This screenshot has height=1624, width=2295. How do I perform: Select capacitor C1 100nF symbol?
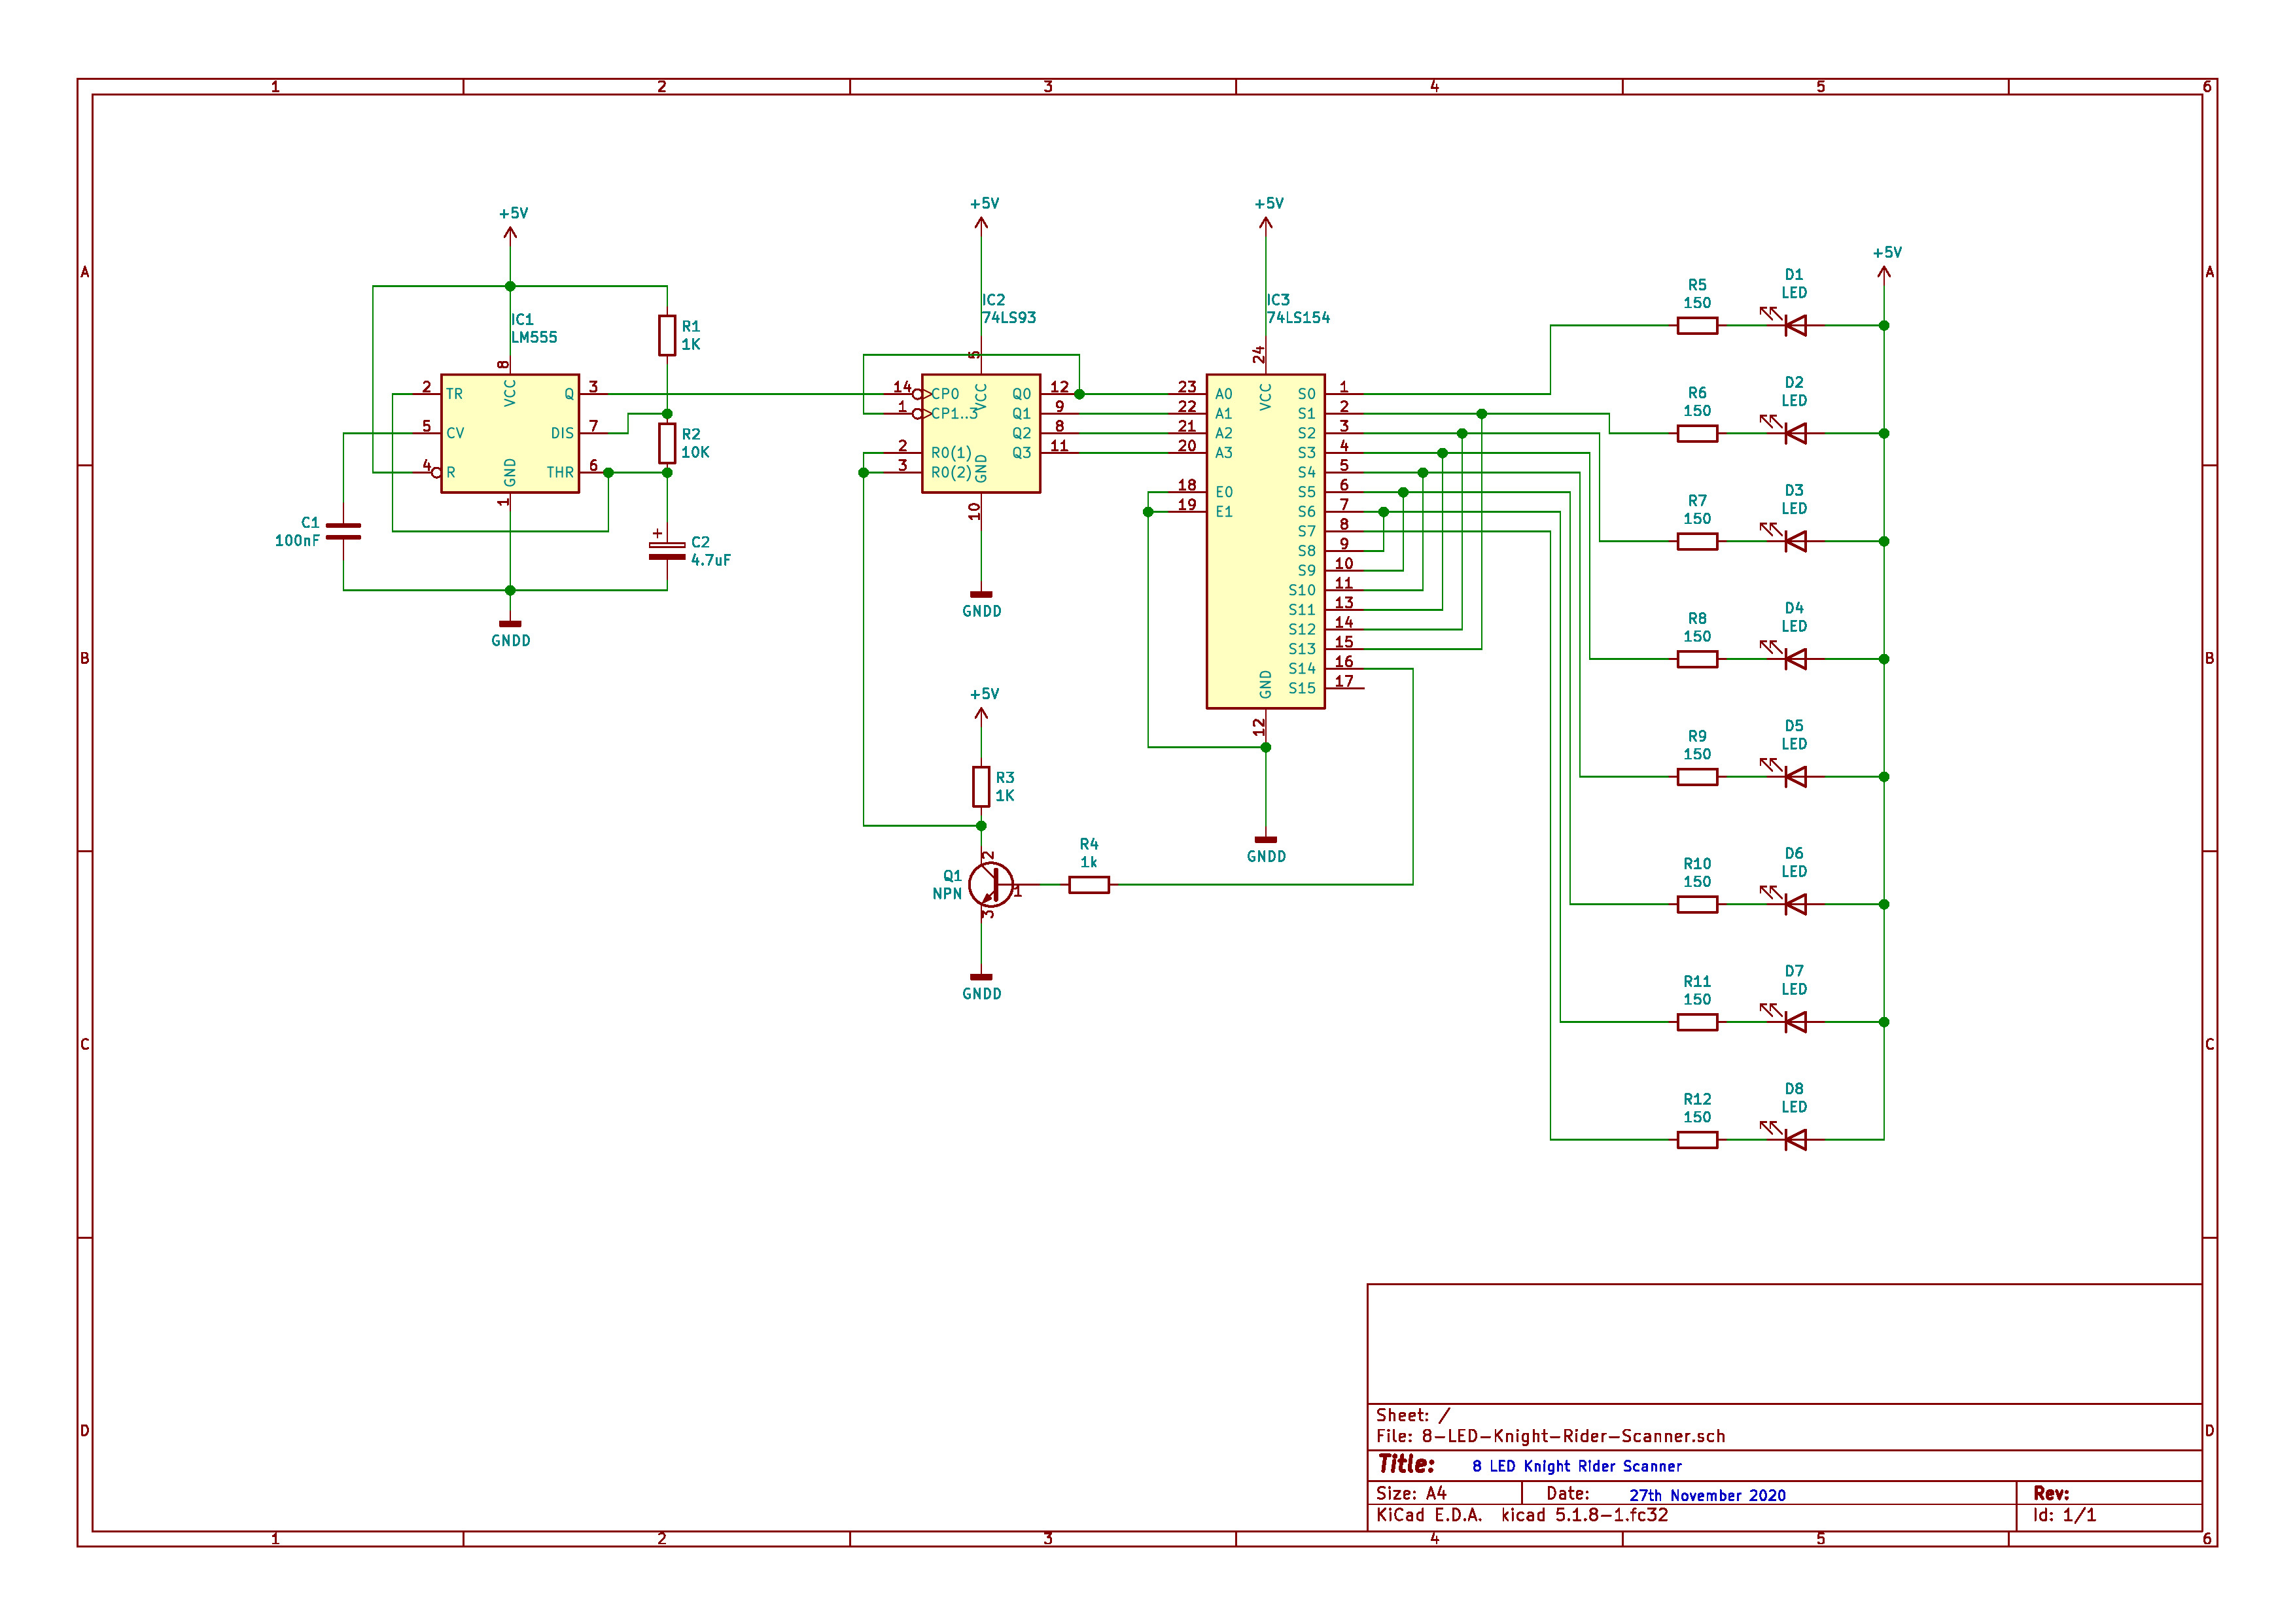(x=343, y=531)
